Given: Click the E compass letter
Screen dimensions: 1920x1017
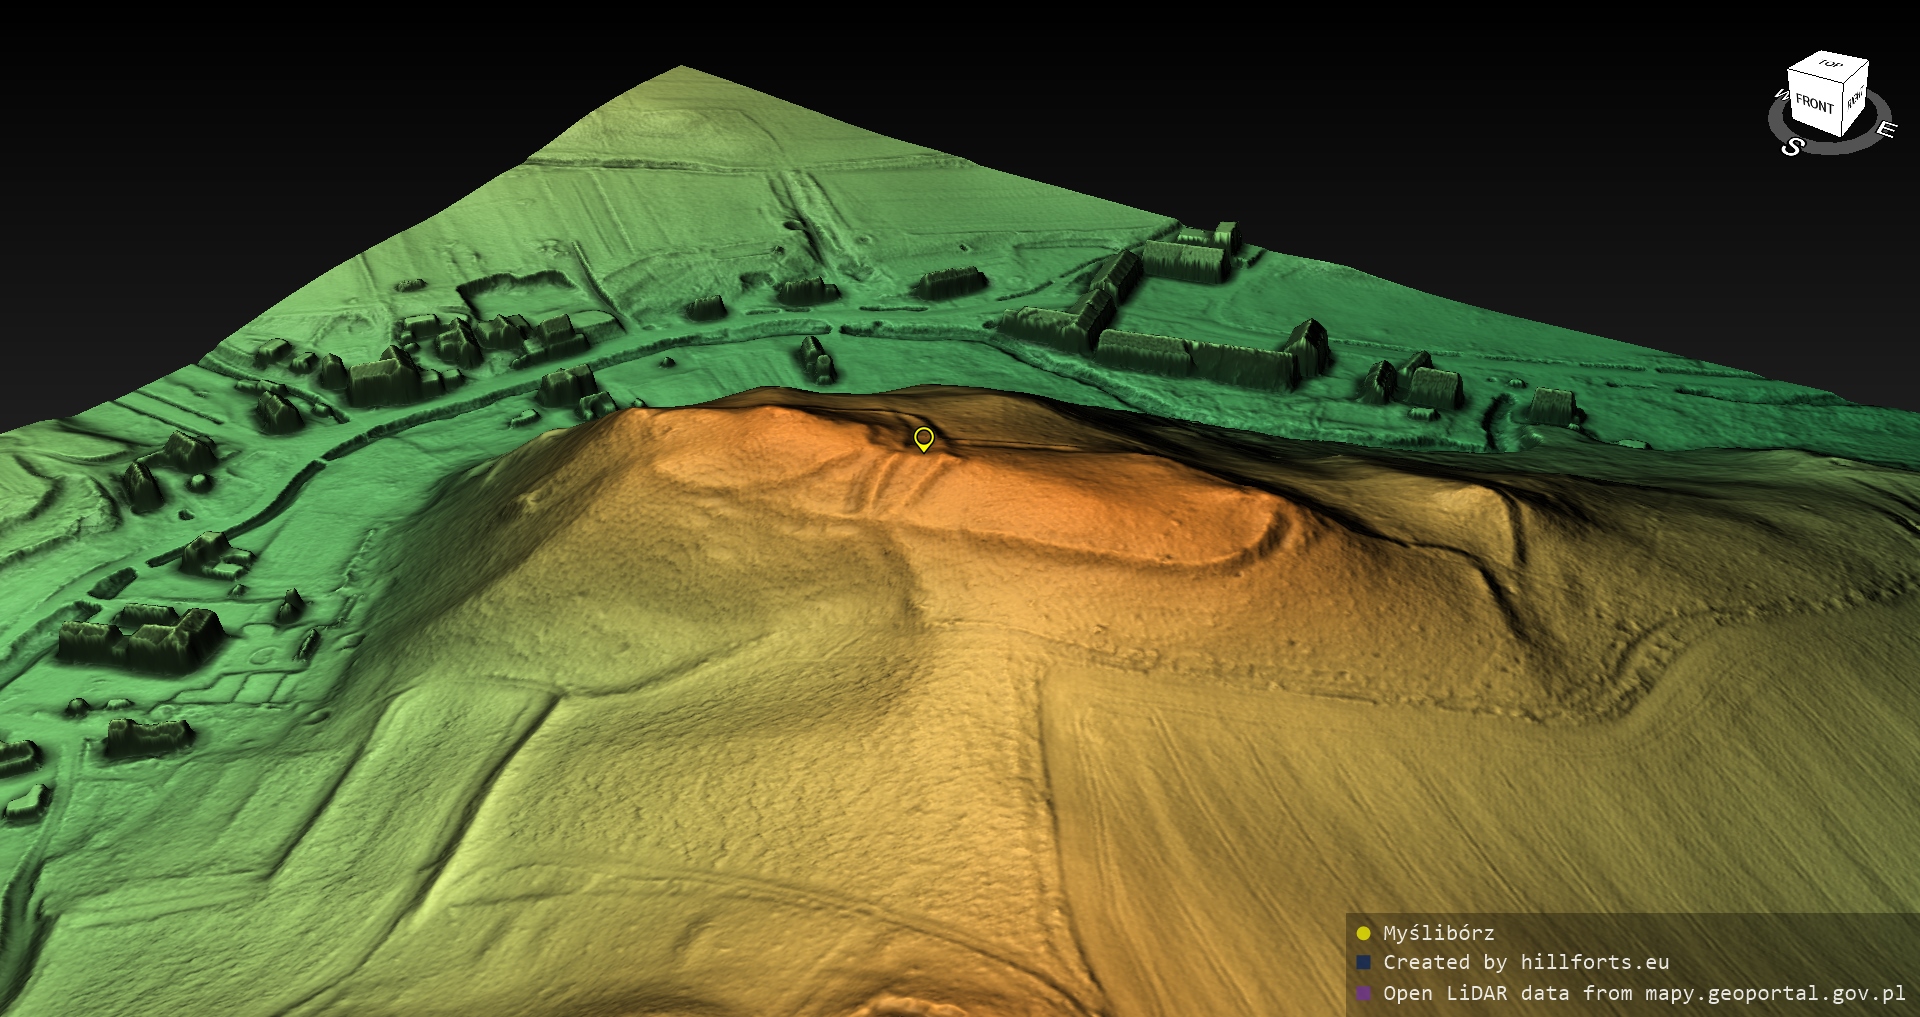Looking at the screenshot, I should coord(1885,130).
